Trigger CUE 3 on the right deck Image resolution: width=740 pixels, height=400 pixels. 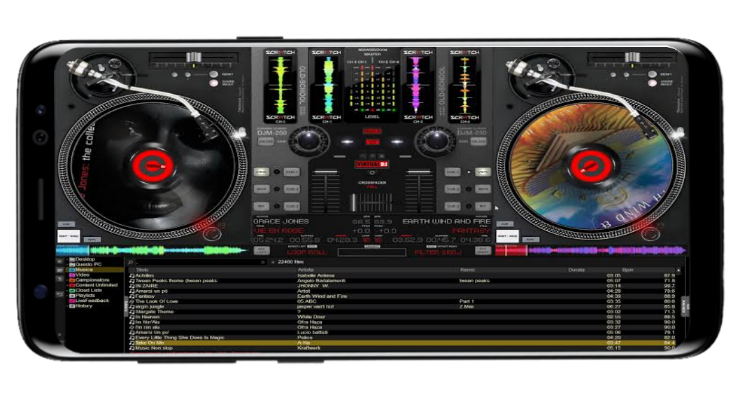pyautogui.click(x=453, y=206)
